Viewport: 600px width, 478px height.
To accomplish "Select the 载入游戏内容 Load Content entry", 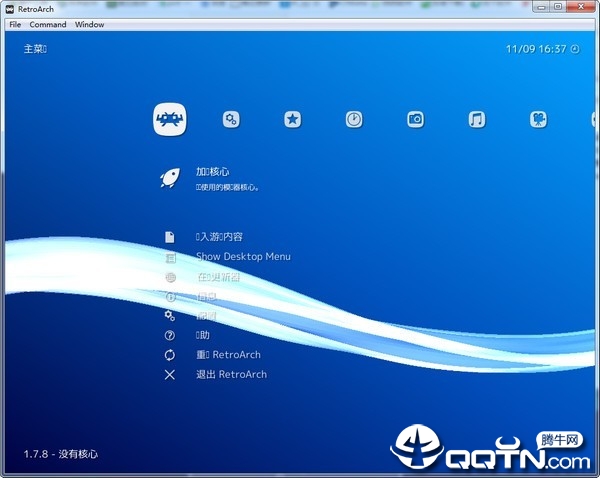I will (219, 237).
